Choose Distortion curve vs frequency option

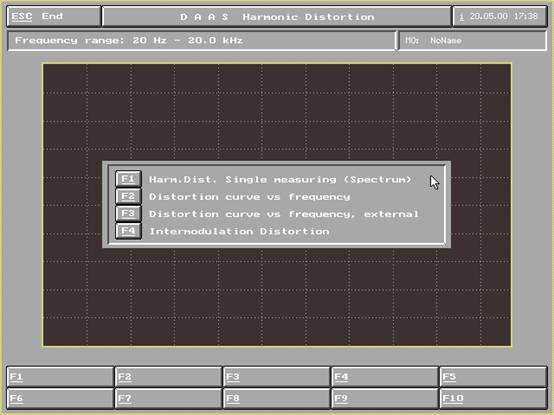249,197
